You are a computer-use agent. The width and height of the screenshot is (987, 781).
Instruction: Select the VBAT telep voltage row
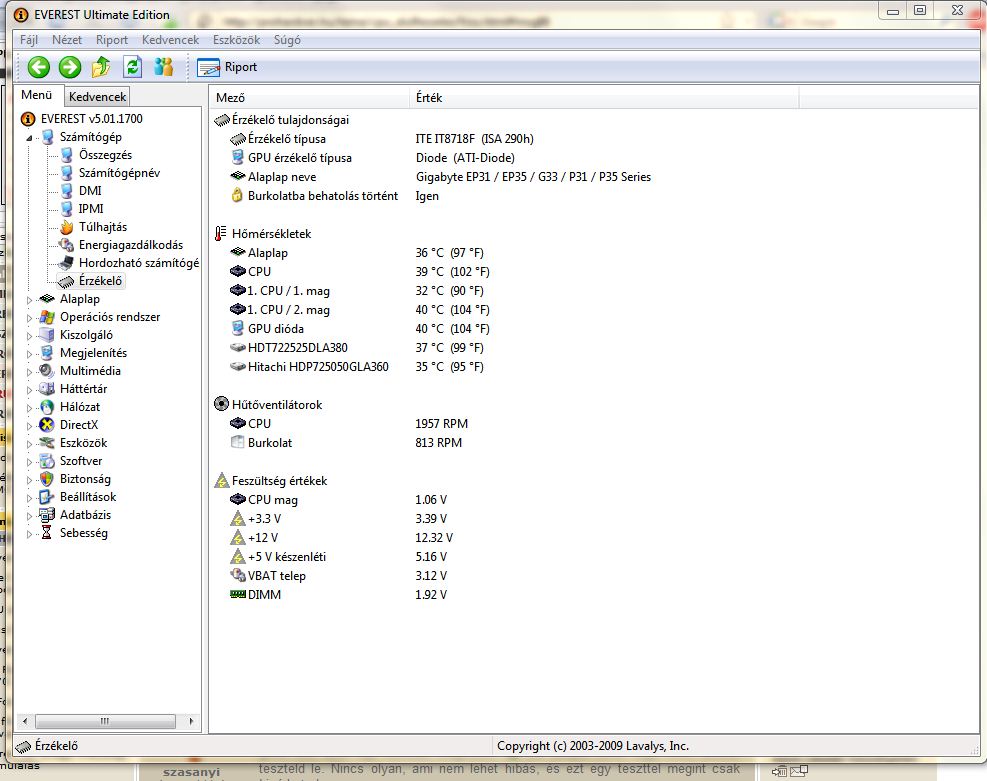pyautogui.click(x=339, y=575)
